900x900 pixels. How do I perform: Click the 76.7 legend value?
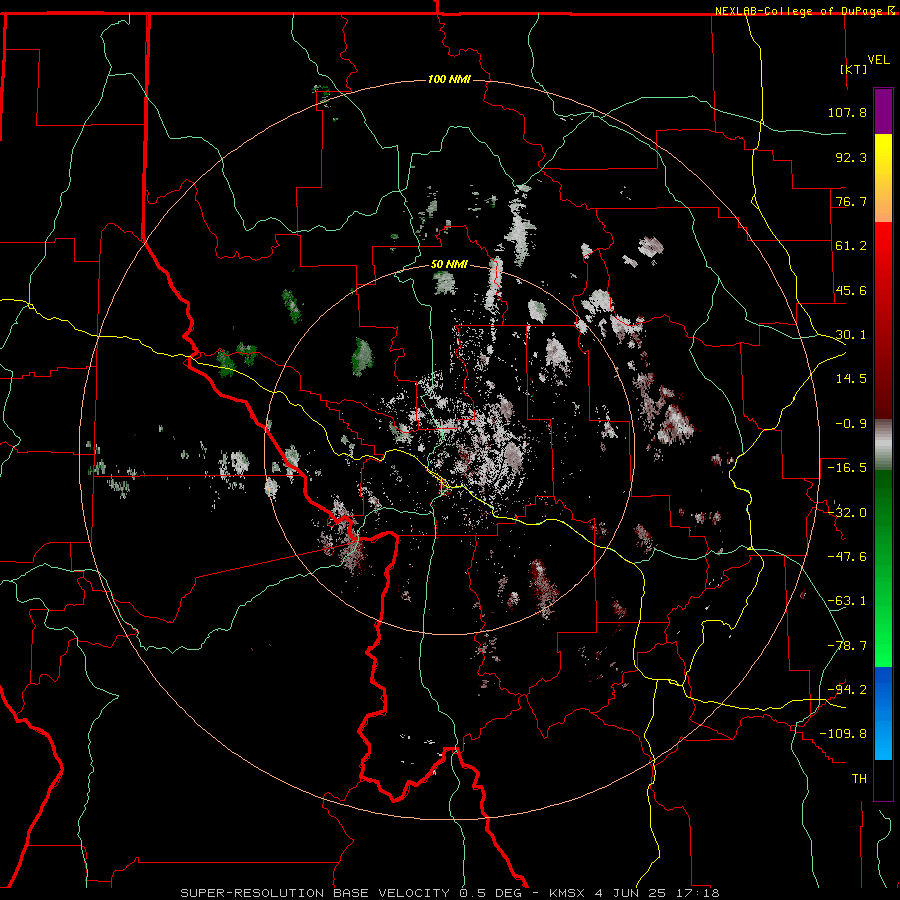[851, 201]
